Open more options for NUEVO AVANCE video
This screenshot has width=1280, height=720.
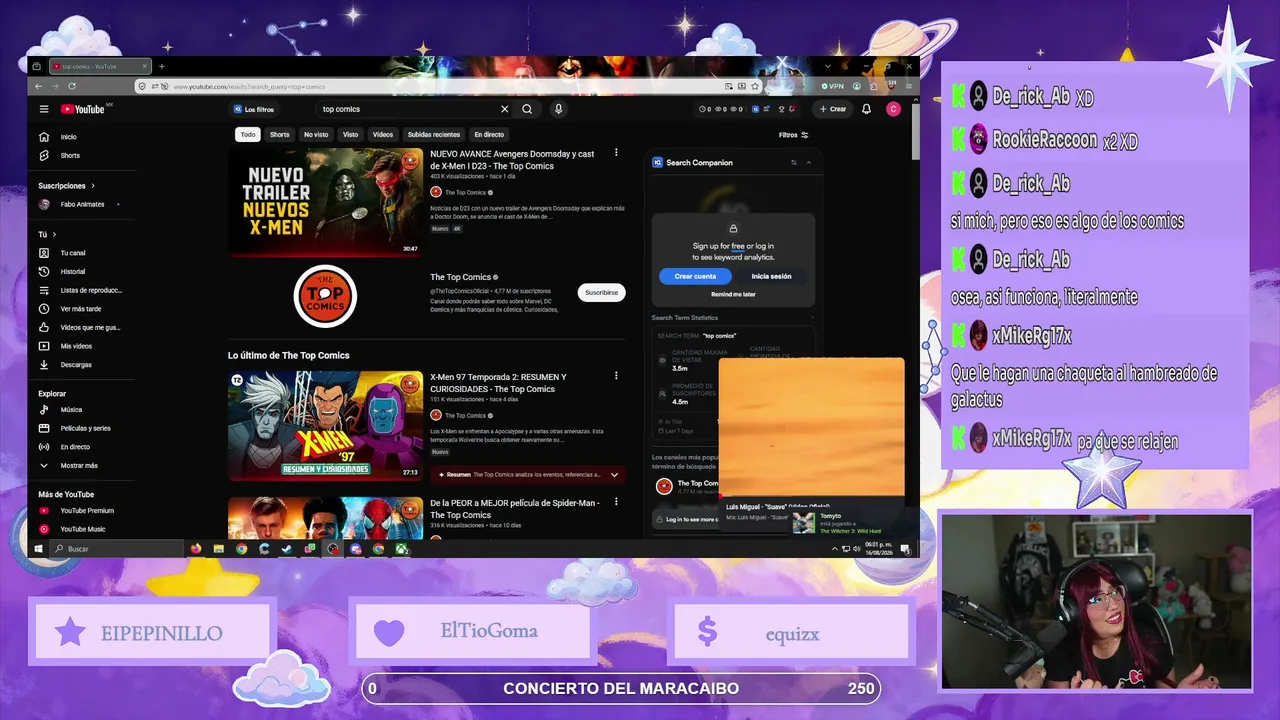[x=616, y=153]
